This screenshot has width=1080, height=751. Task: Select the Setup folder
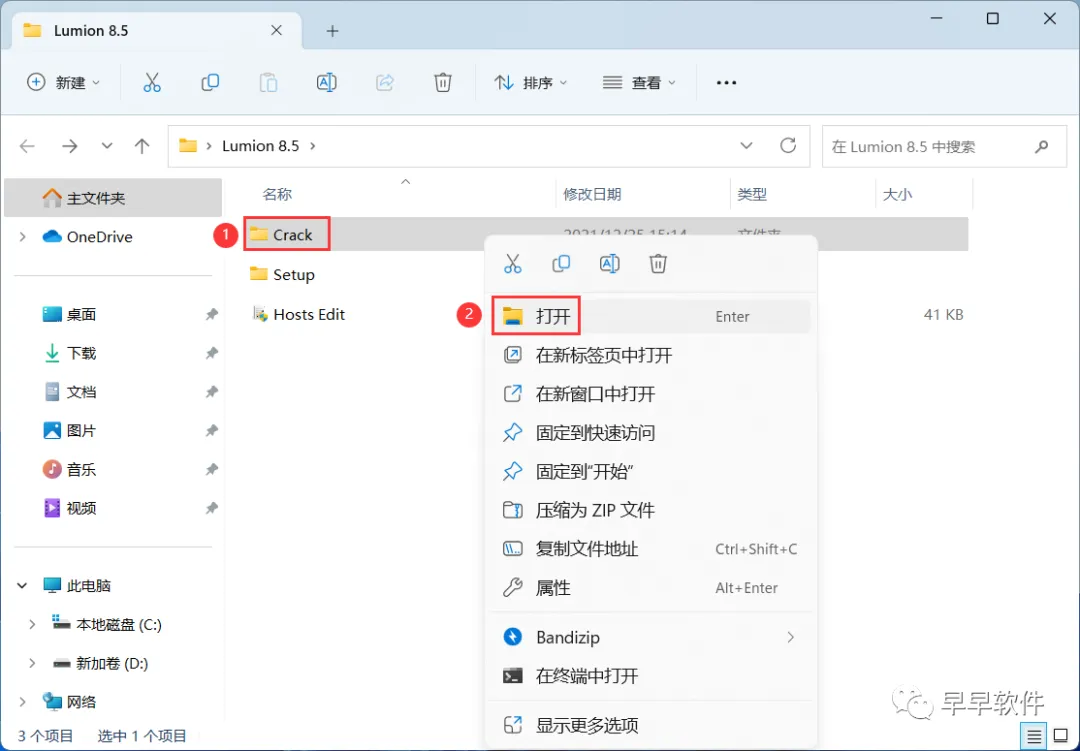(x=282, y=275)
